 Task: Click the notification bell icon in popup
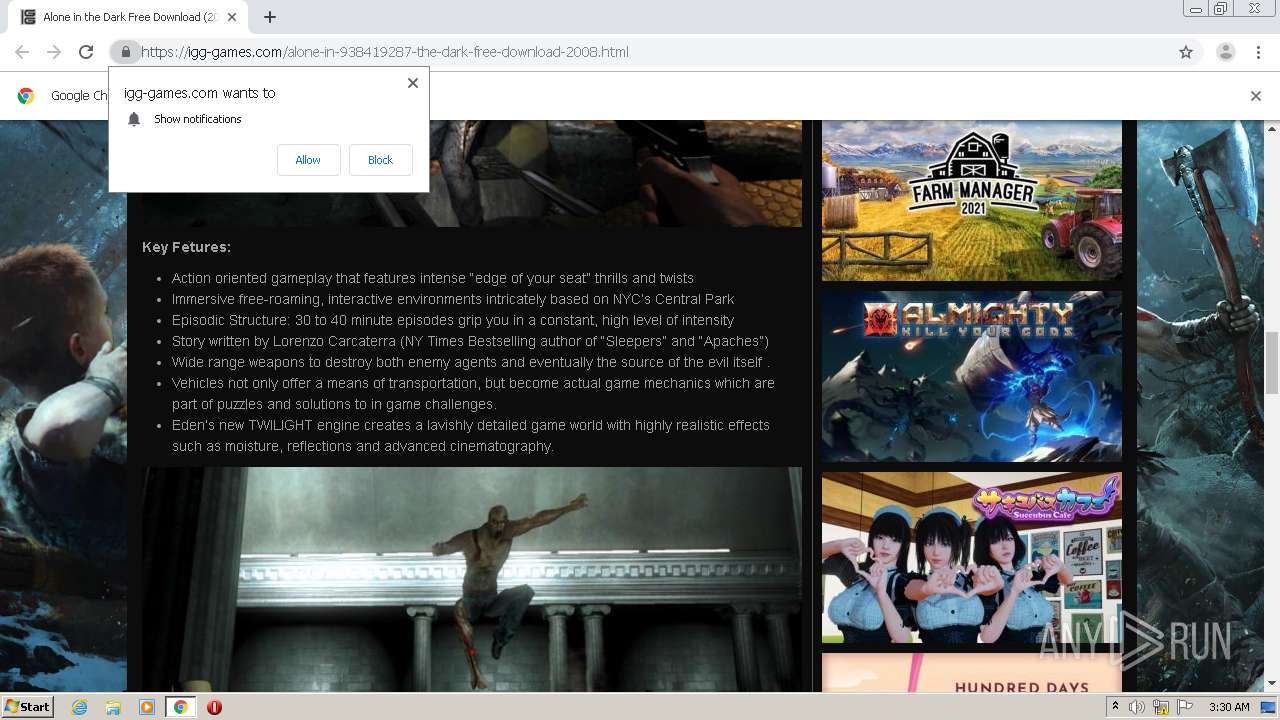(x=134, y=119)
